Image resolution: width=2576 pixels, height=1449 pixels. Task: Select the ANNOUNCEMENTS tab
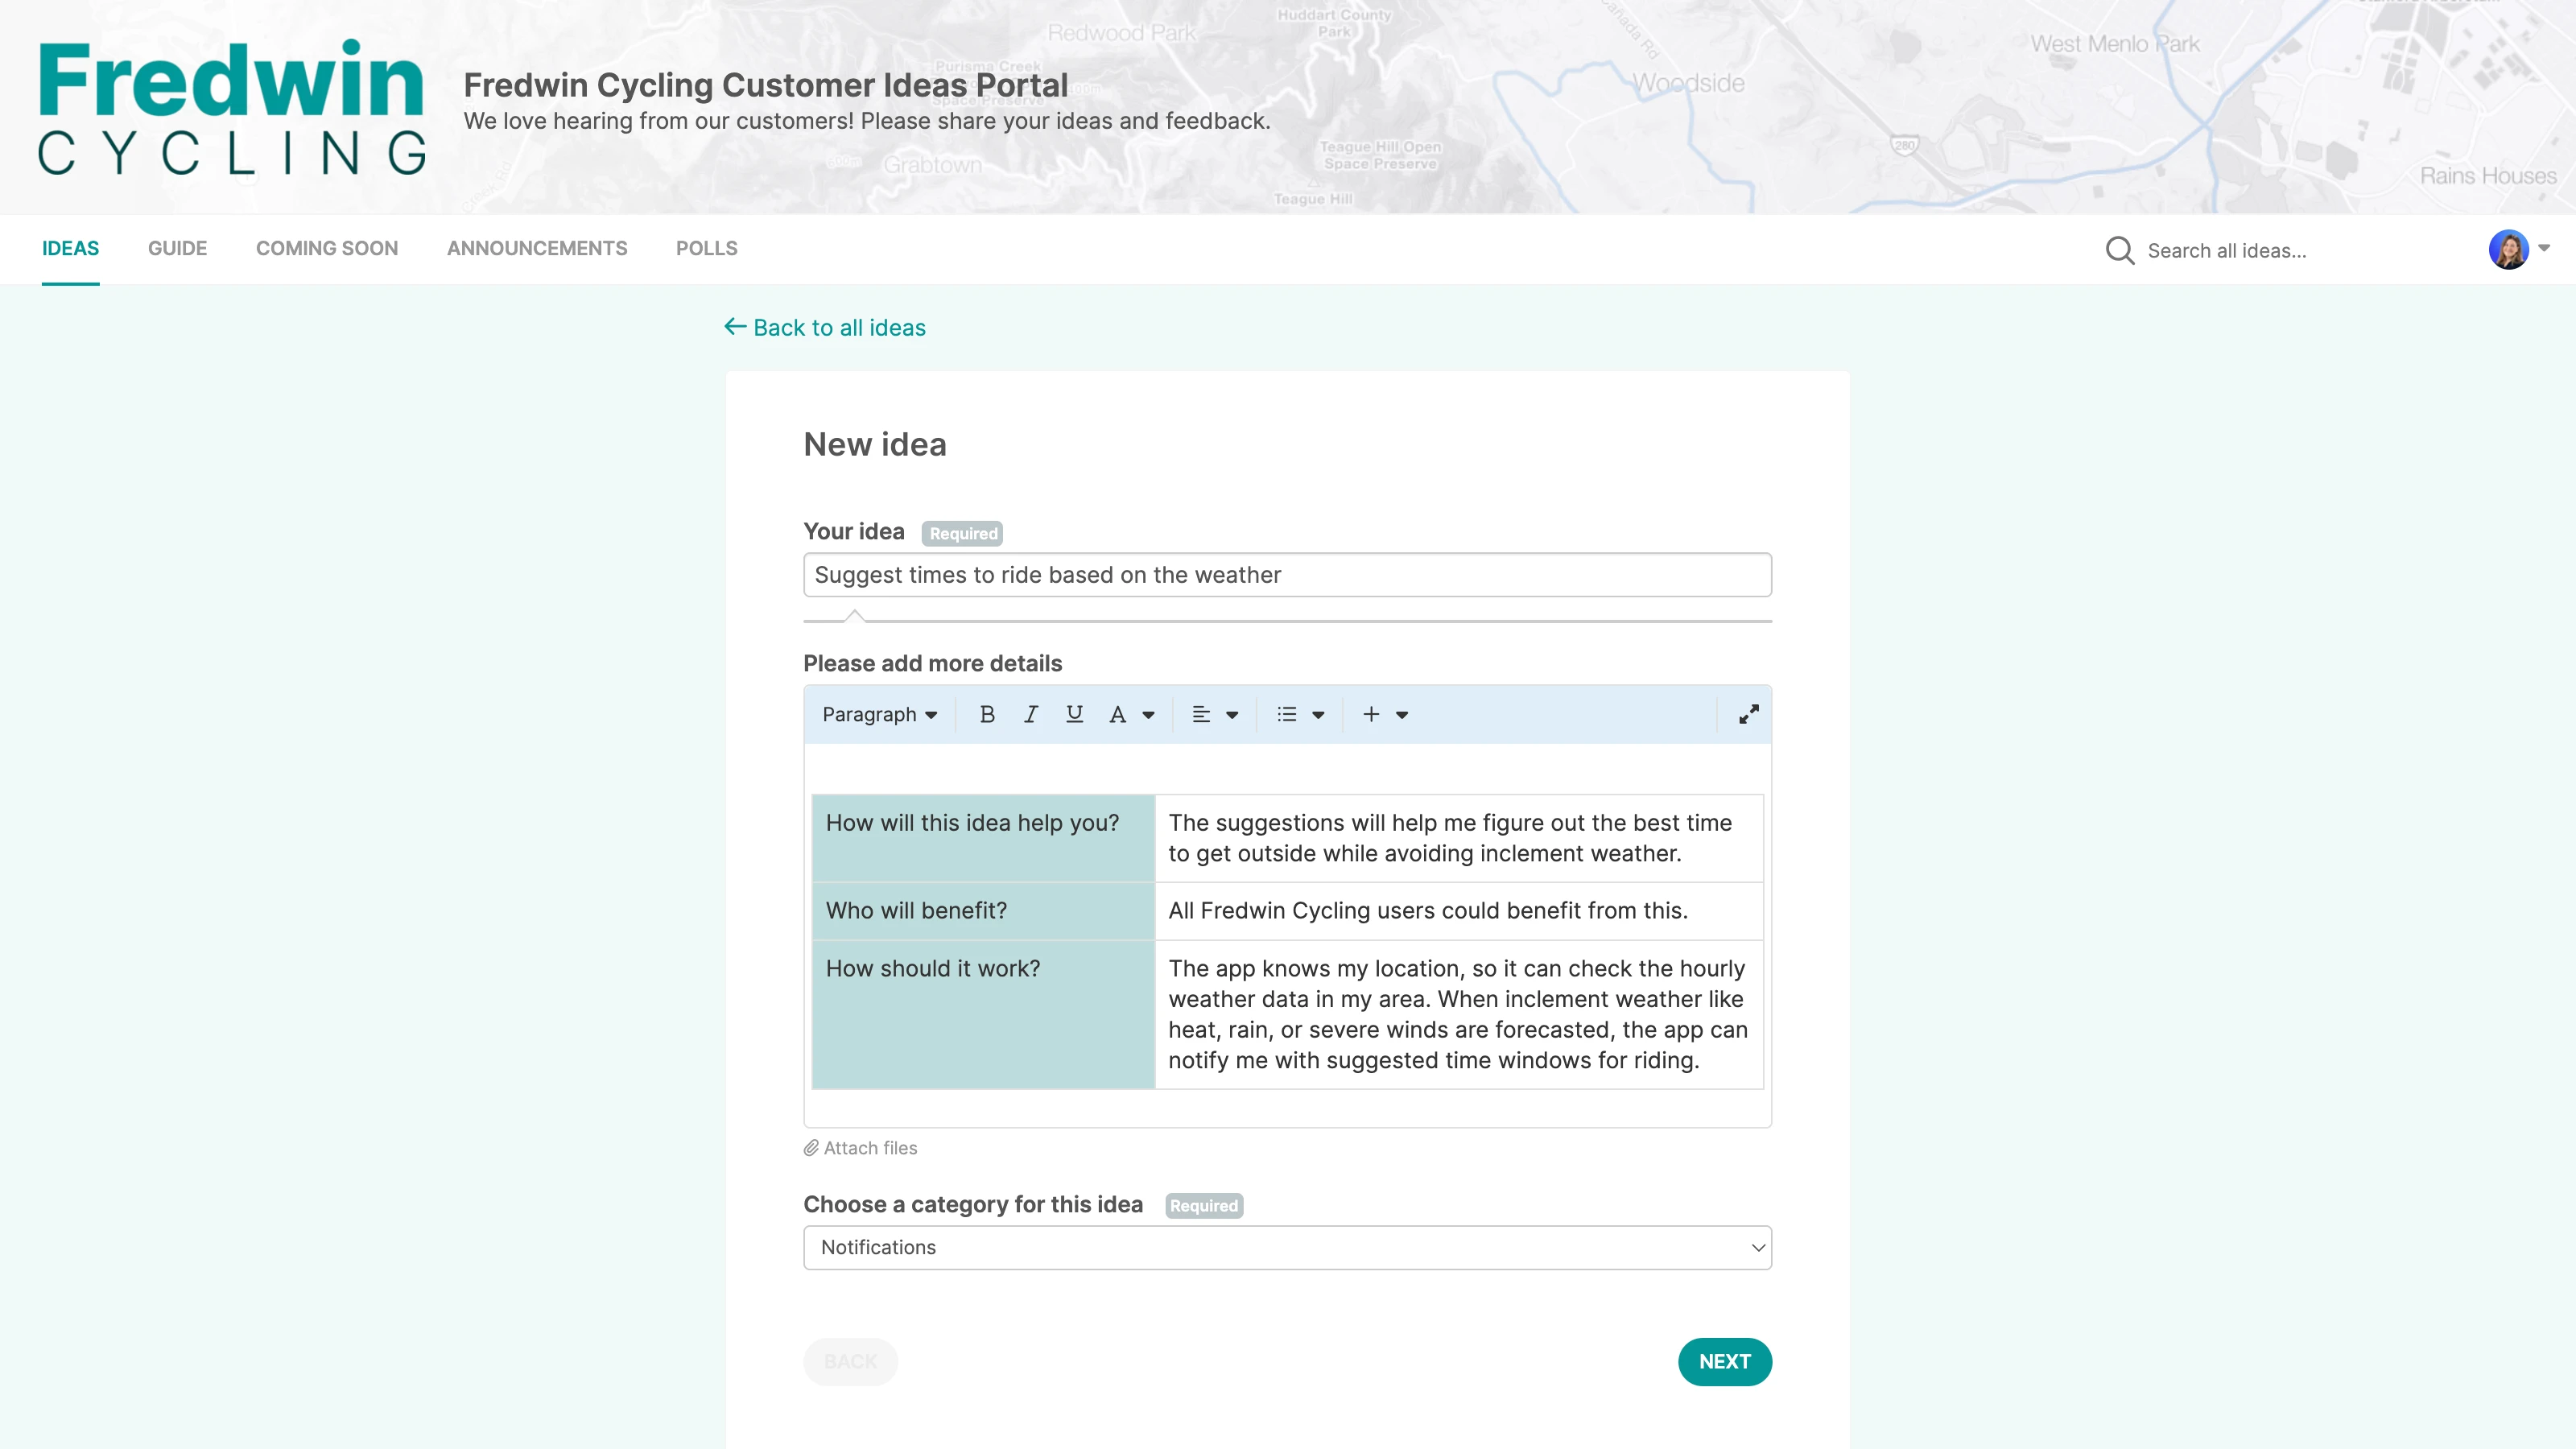coord(536,249)
